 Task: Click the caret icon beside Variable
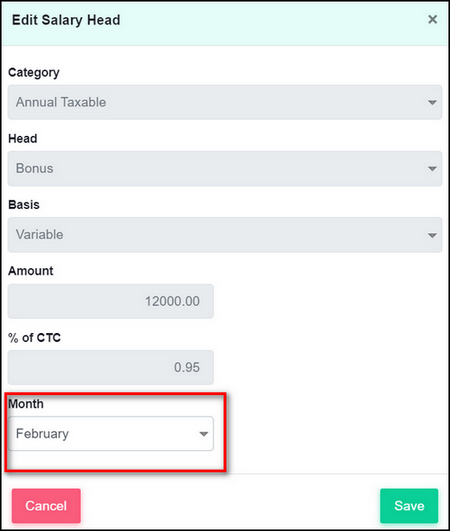[x=432, y=235]
